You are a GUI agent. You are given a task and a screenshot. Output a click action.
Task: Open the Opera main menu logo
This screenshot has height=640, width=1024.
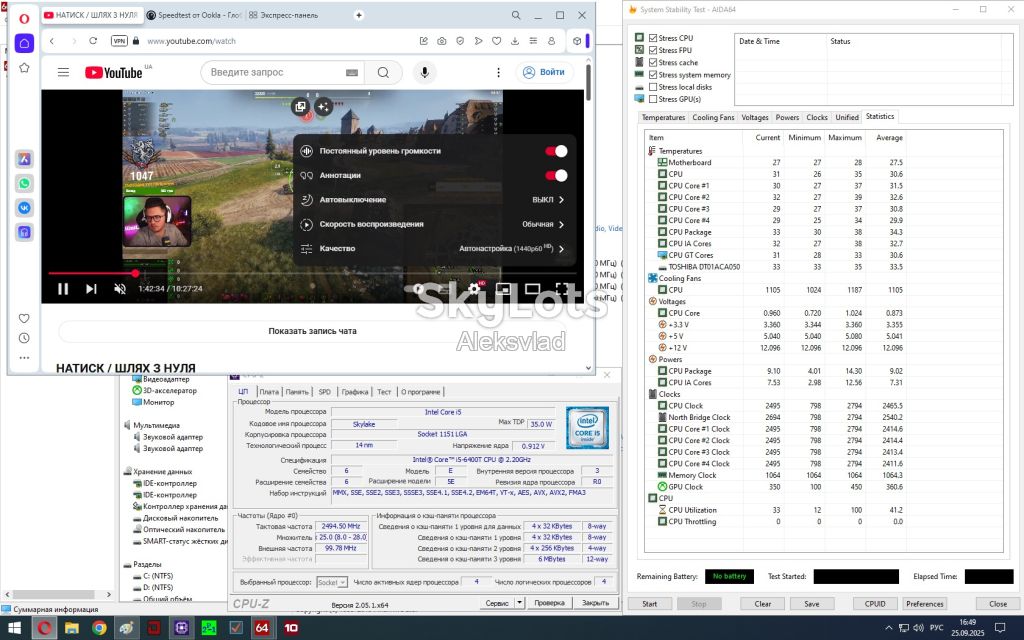(x=24, y=18)
